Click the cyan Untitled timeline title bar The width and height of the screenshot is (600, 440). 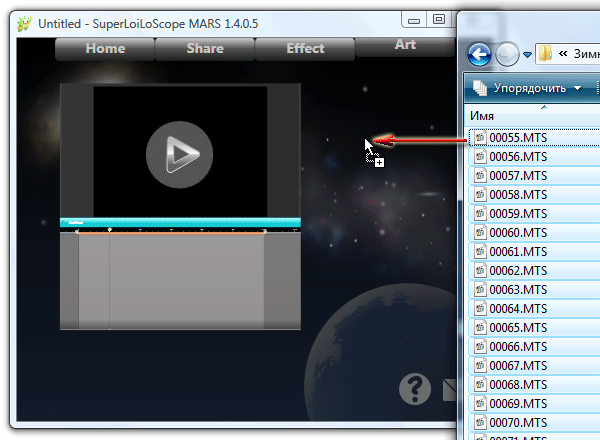tap(180, 222)
